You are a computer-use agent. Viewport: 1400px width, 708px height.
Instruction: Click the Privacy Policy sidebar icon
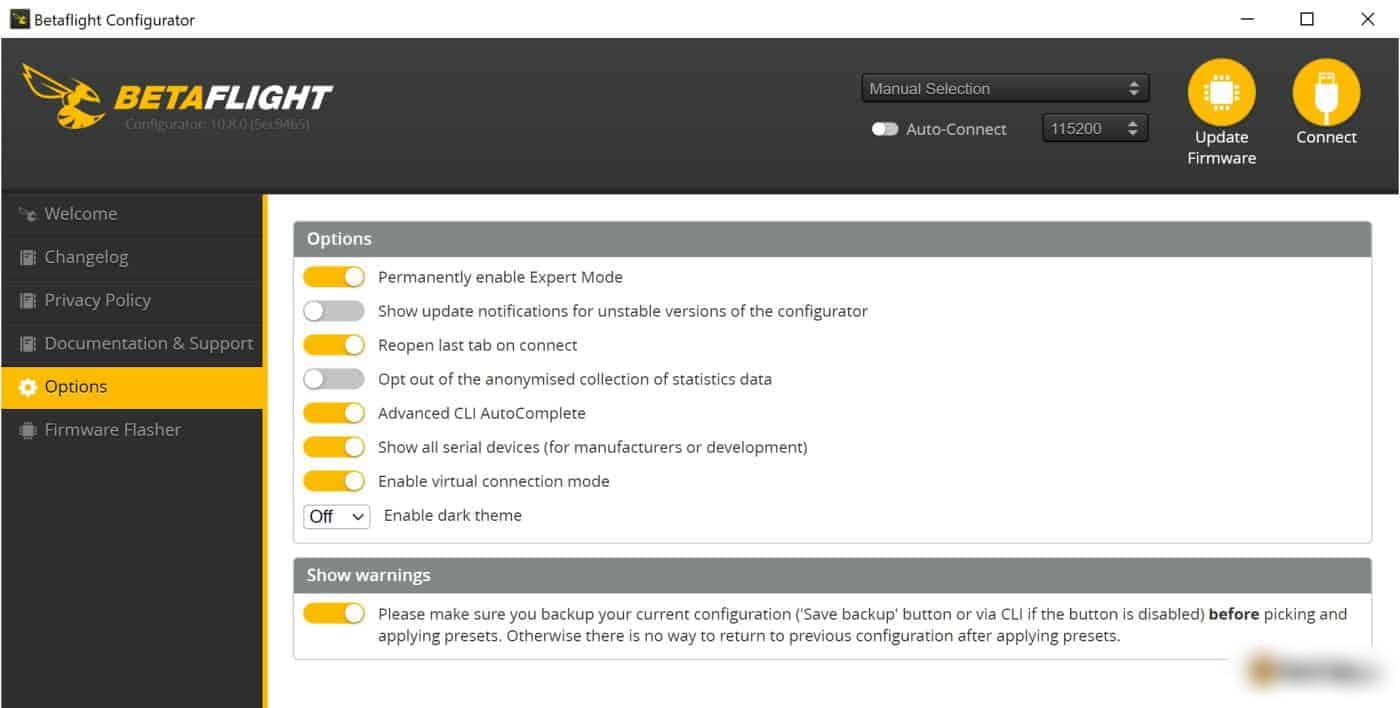pyautogui.click(x=28, y=300)
